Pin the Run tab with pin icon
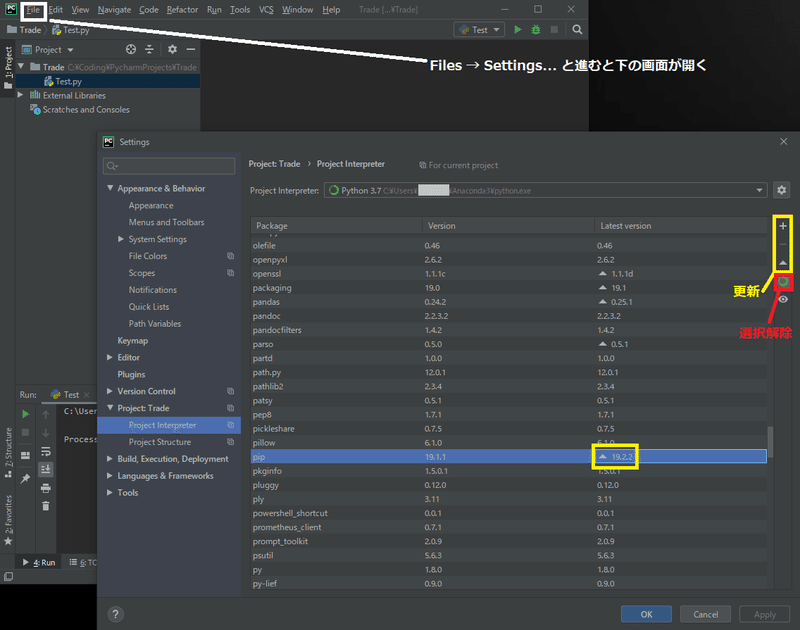Image resolution: width=800 pixels, height=630 pixels. pos(26,478)
